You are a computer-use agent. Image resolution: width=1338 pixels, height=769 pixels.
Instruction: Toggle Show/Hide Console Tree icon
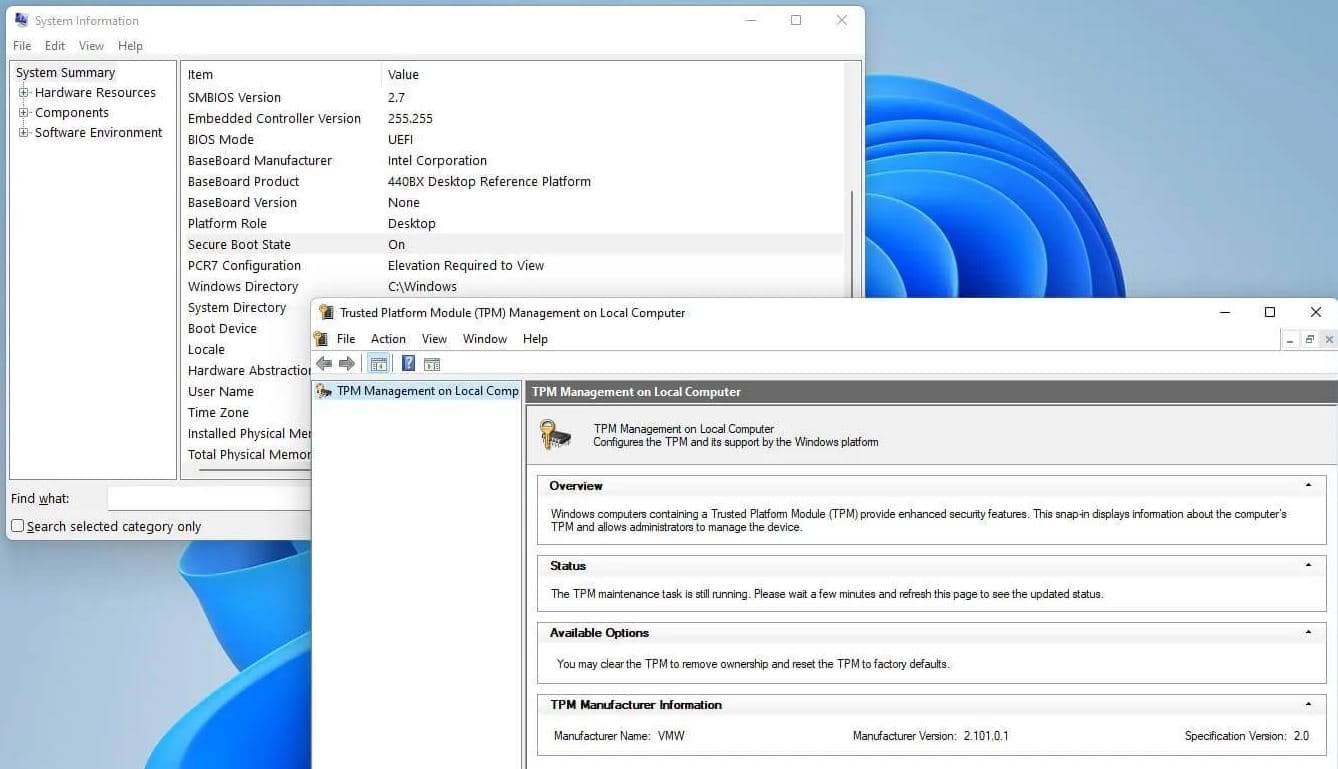click(x=378, y=364)
